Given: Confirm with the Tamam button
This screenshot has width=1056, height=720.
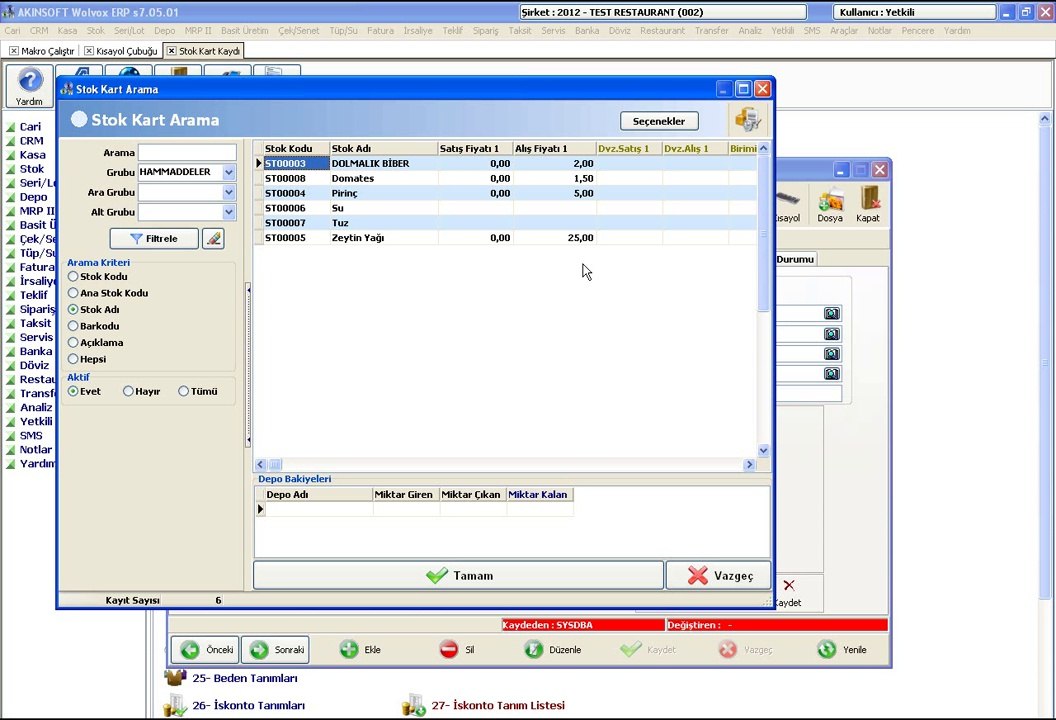Looking at the screenshot, I should tap(459, 576).
